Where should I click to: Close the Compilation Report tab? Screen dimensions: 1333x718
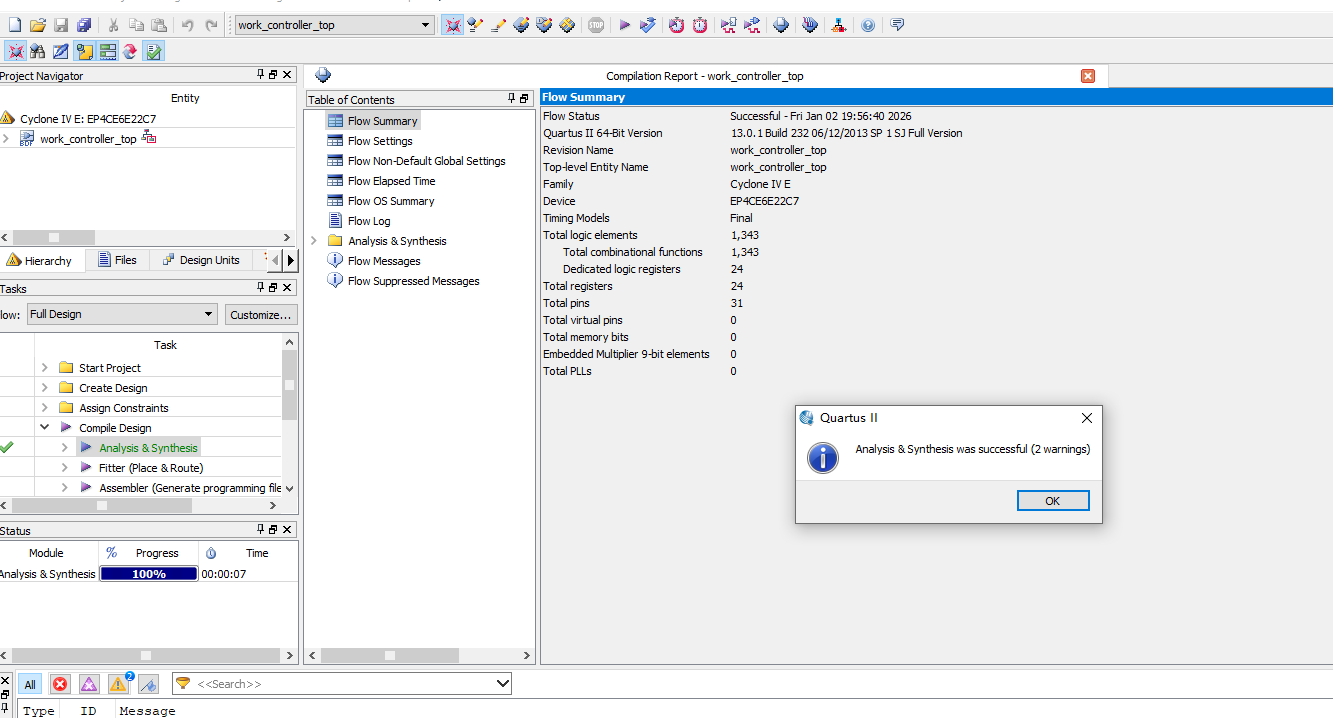(1088, 76)
